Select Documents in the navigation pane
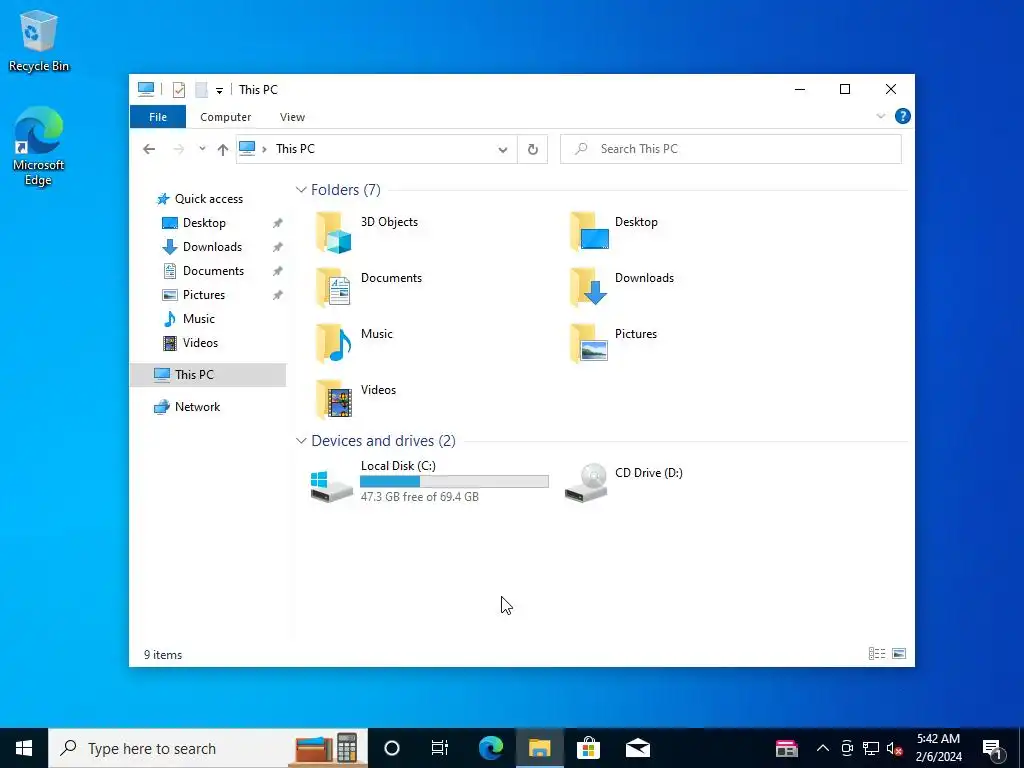This screenshot has height=768, width=1024. [x=202, y=271]
